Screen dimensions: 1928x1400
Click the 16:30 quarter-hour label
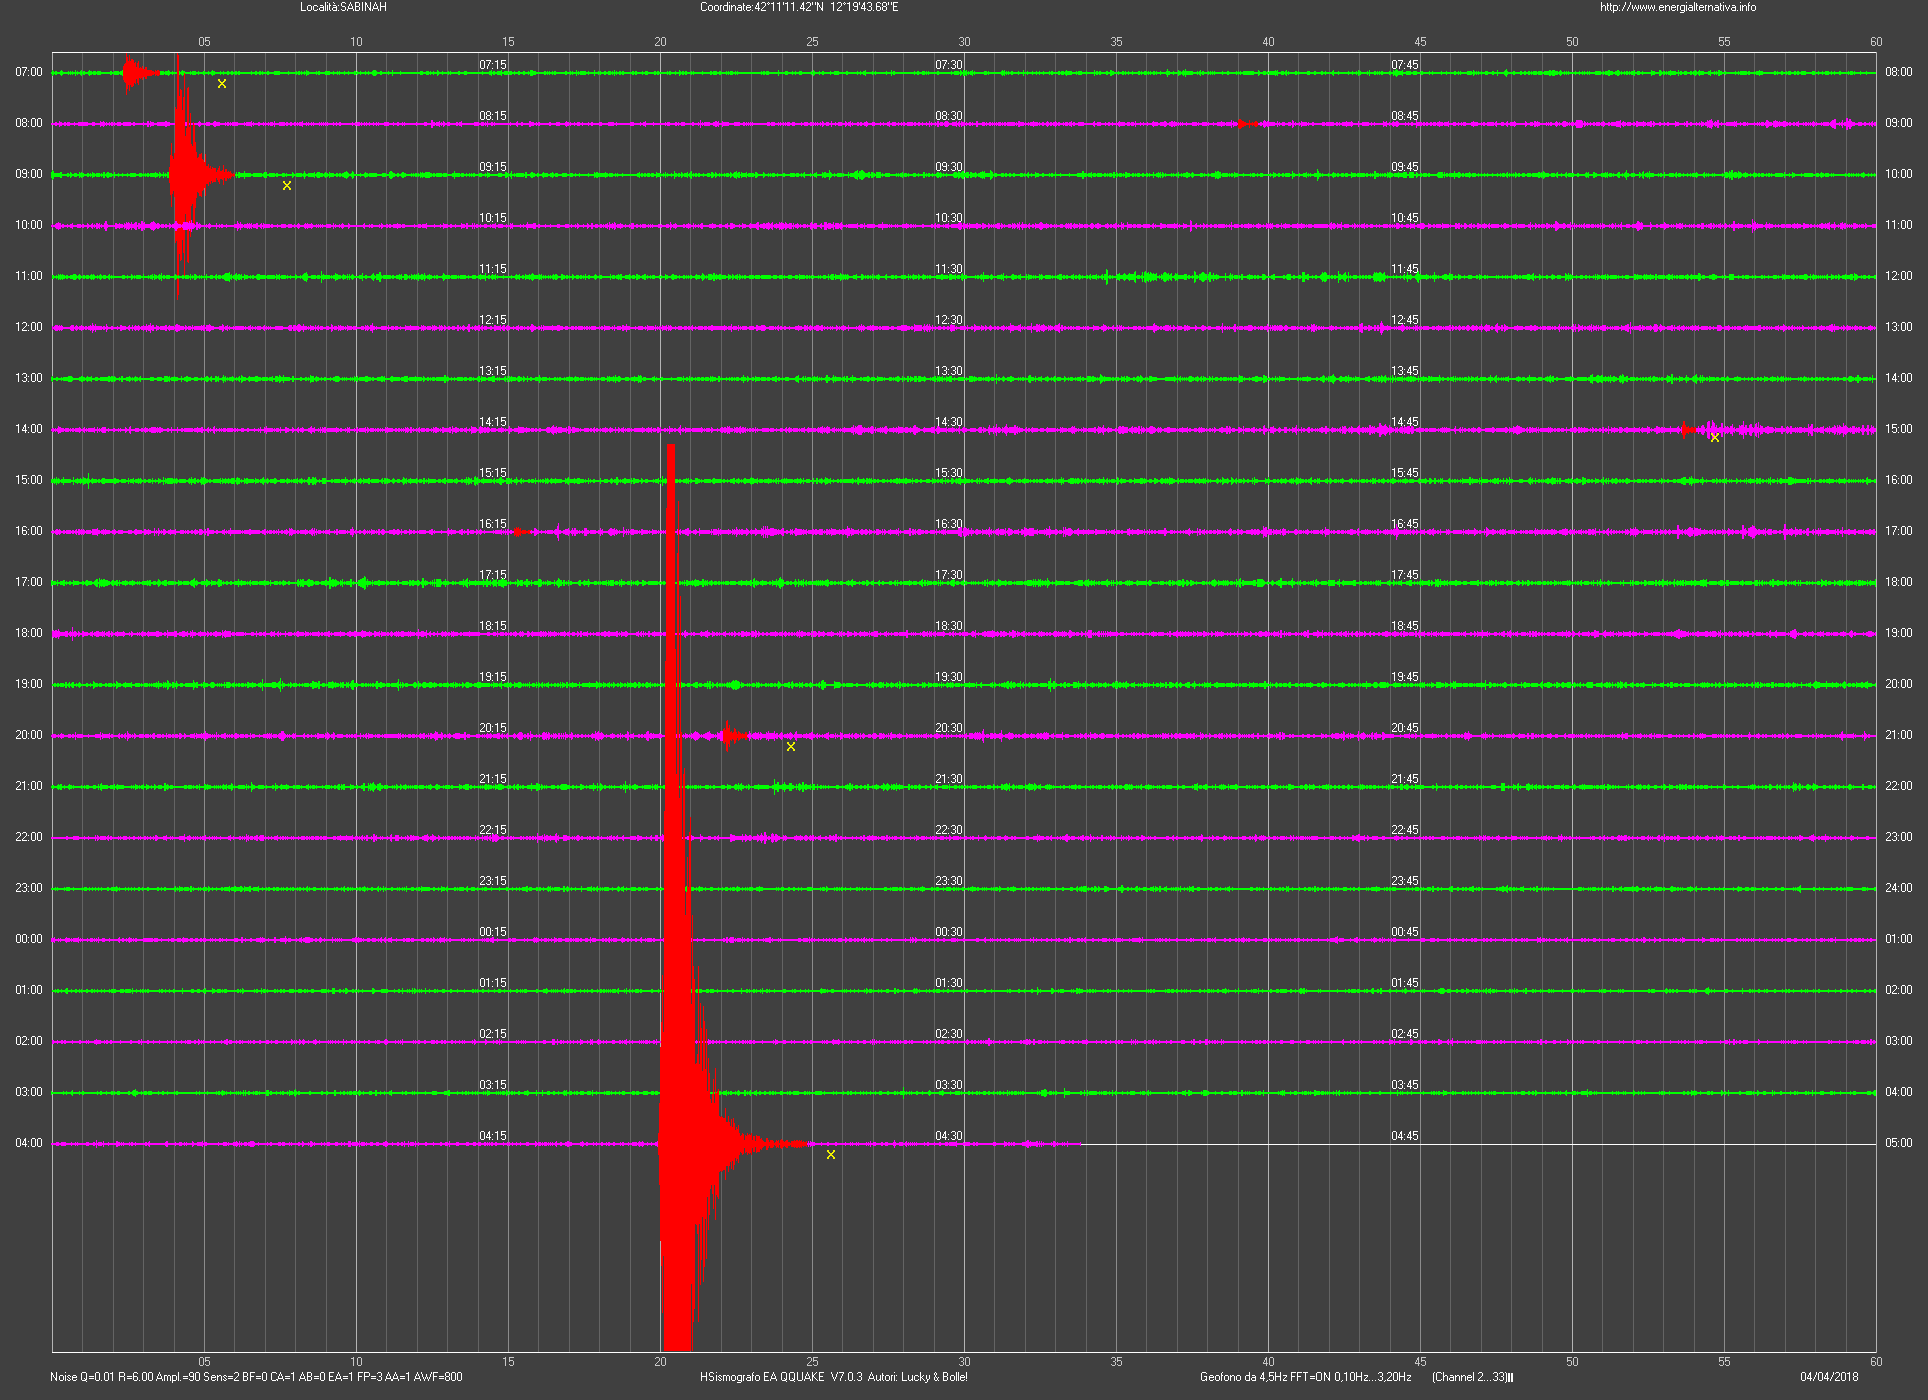coord(949,524)
